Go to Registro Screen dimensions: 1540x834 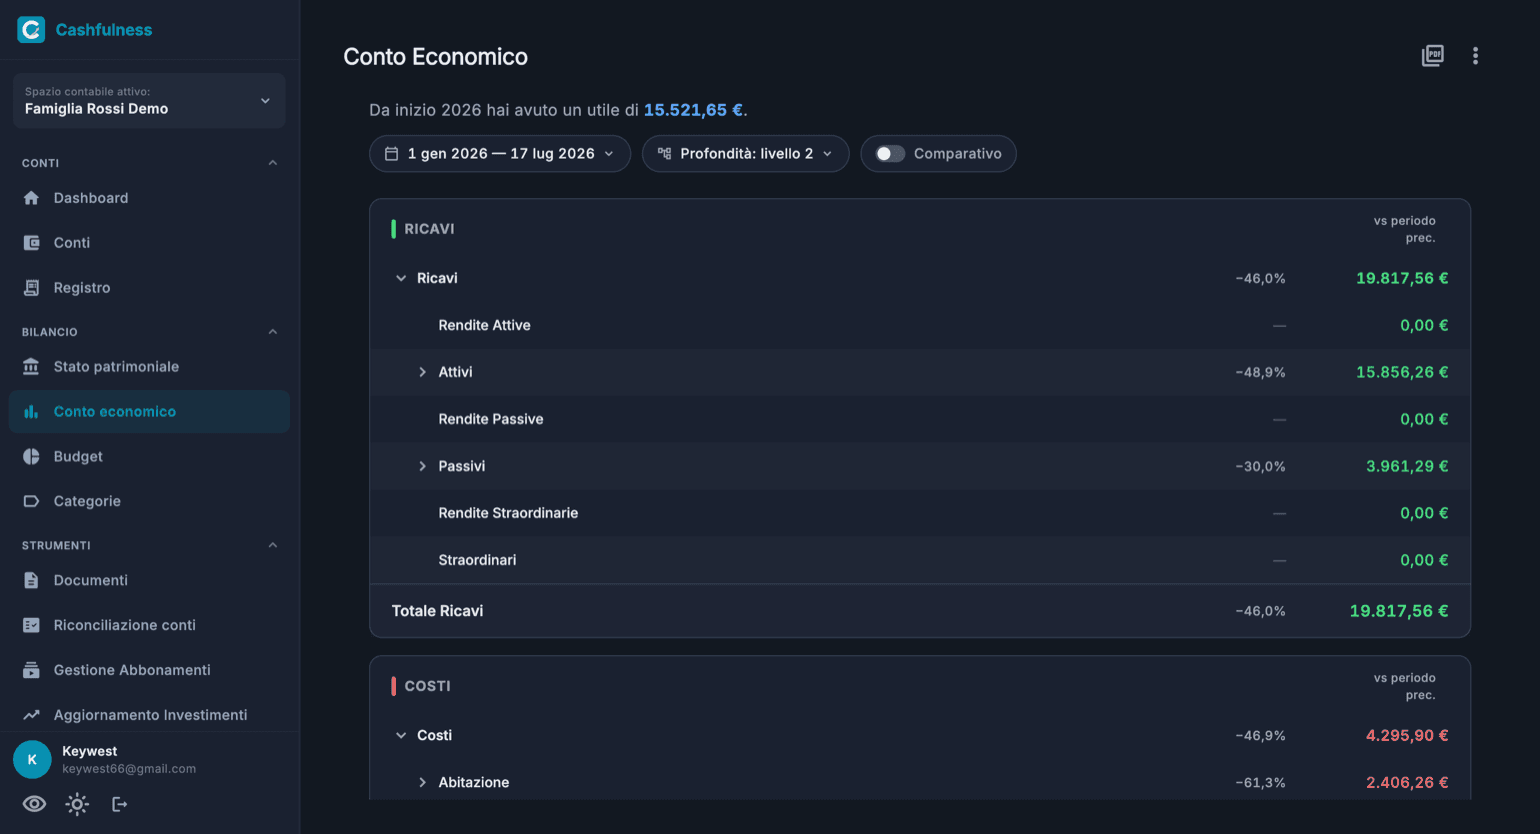coord(149,288)
